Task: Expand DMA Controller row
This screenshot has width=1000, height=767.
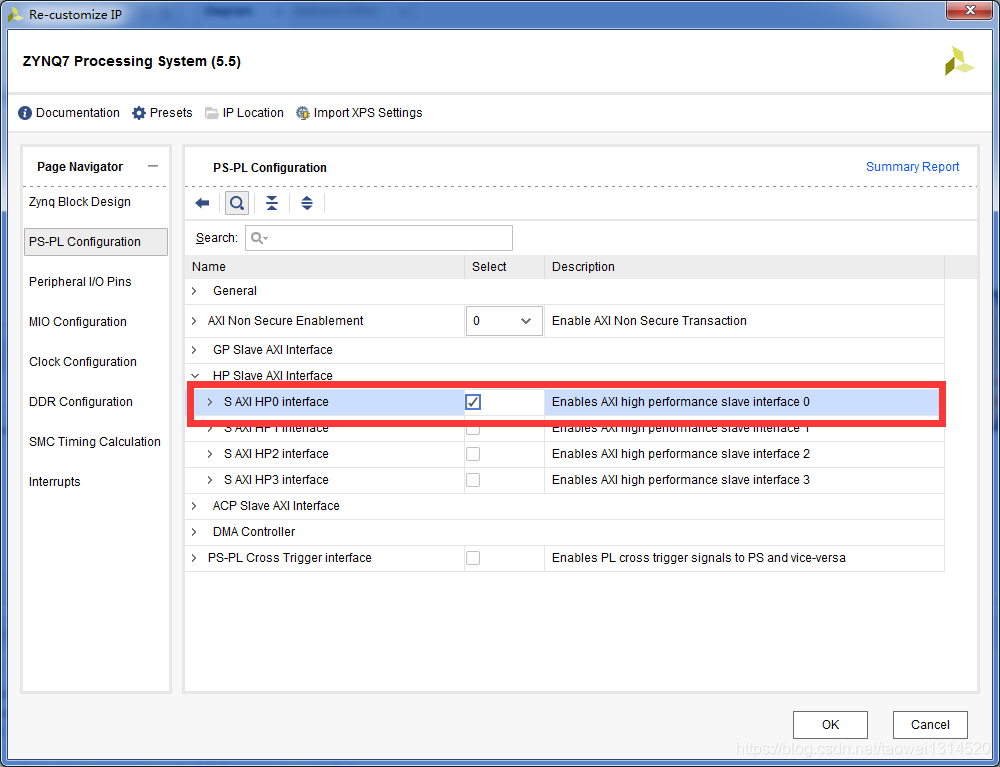Action: [x=195, y=532]
